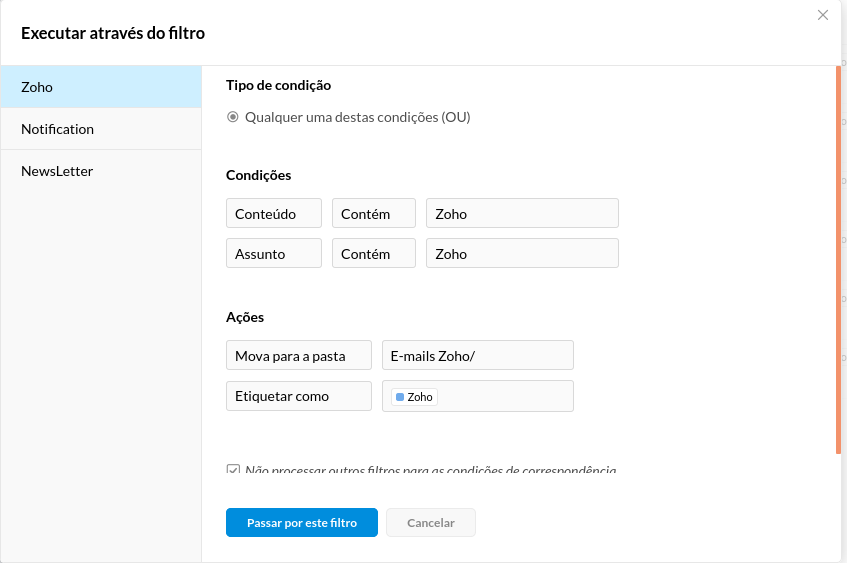The width and height of the screenshot is (847, 563).
Task: Click the orange vertical scrollbar
Action: [x=838, y=259]
